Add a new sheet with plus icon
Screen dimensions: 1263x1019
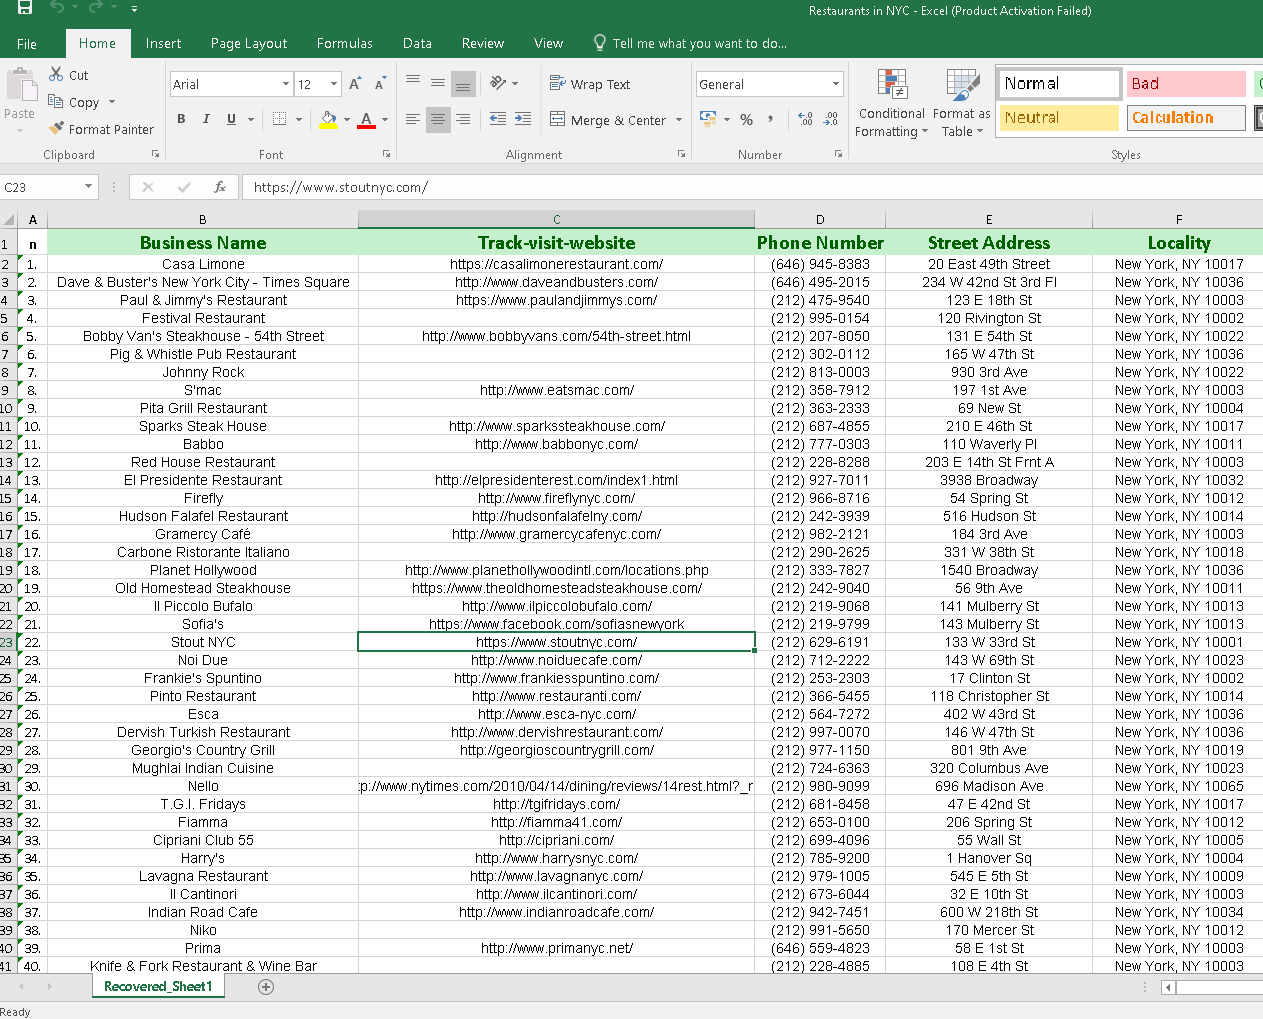[266, 987]
